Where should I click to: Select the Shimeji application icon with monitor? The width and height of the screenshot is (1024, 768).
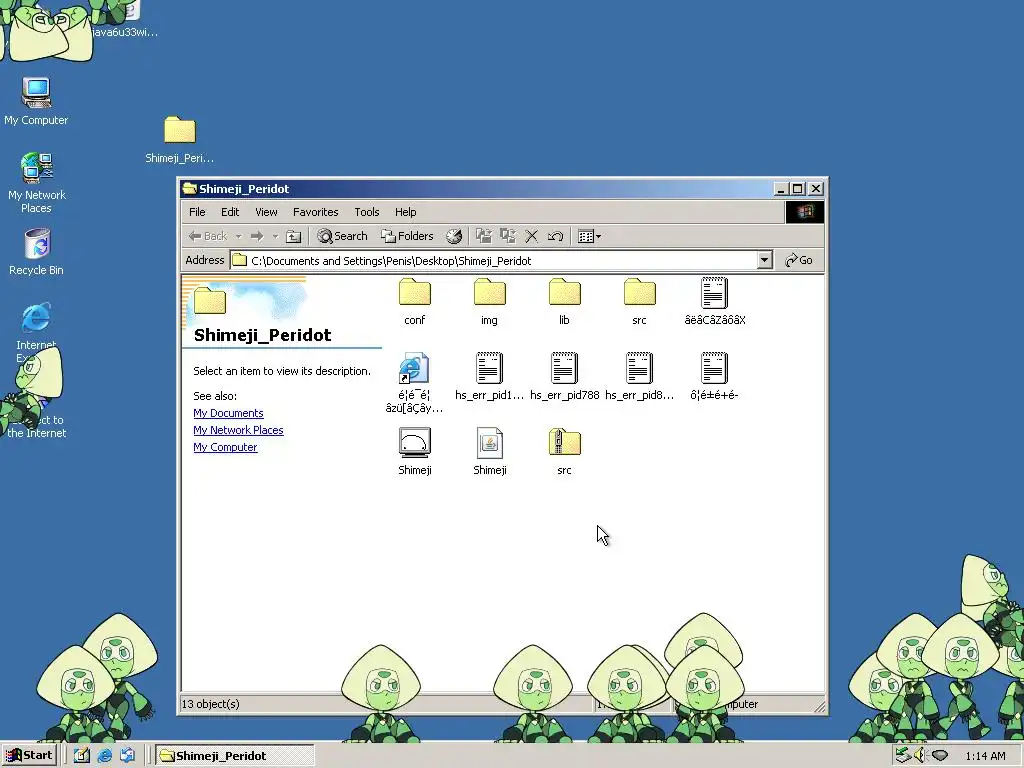415,443
